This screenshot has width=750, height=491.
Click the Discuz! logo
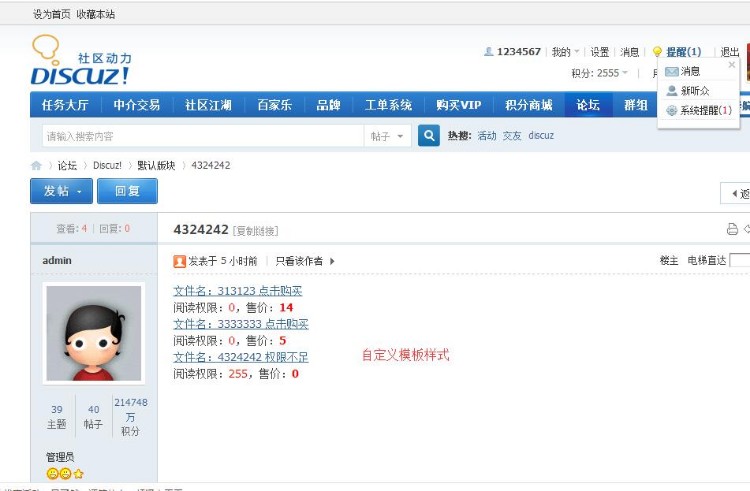(81, 61)
